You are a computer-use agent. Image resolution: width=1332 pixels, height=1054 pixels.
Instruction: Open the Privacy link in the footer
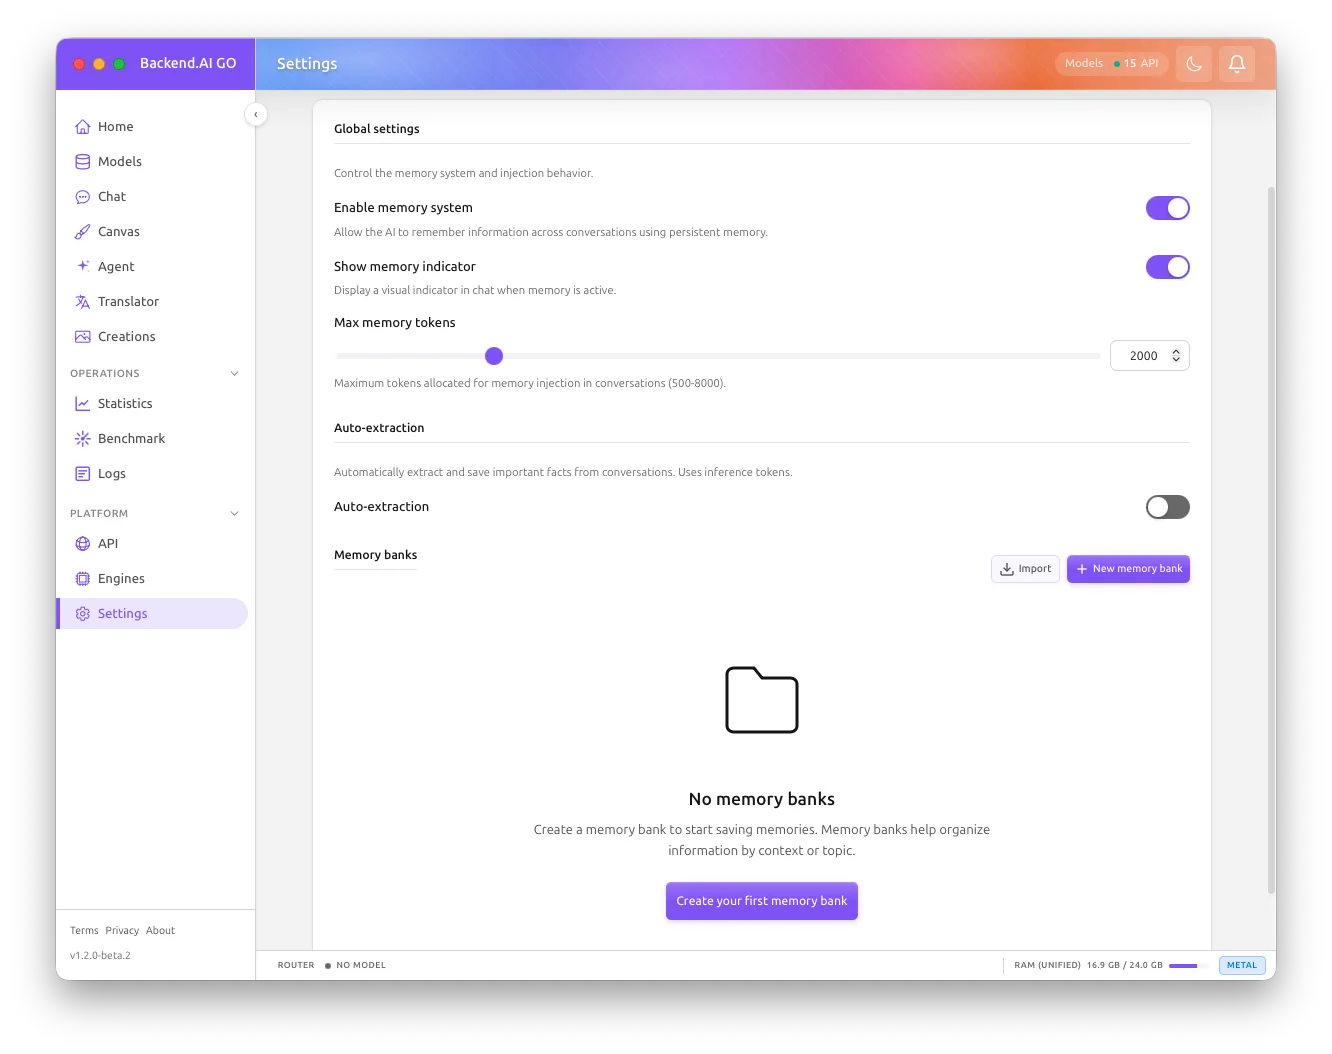[122, 930]
